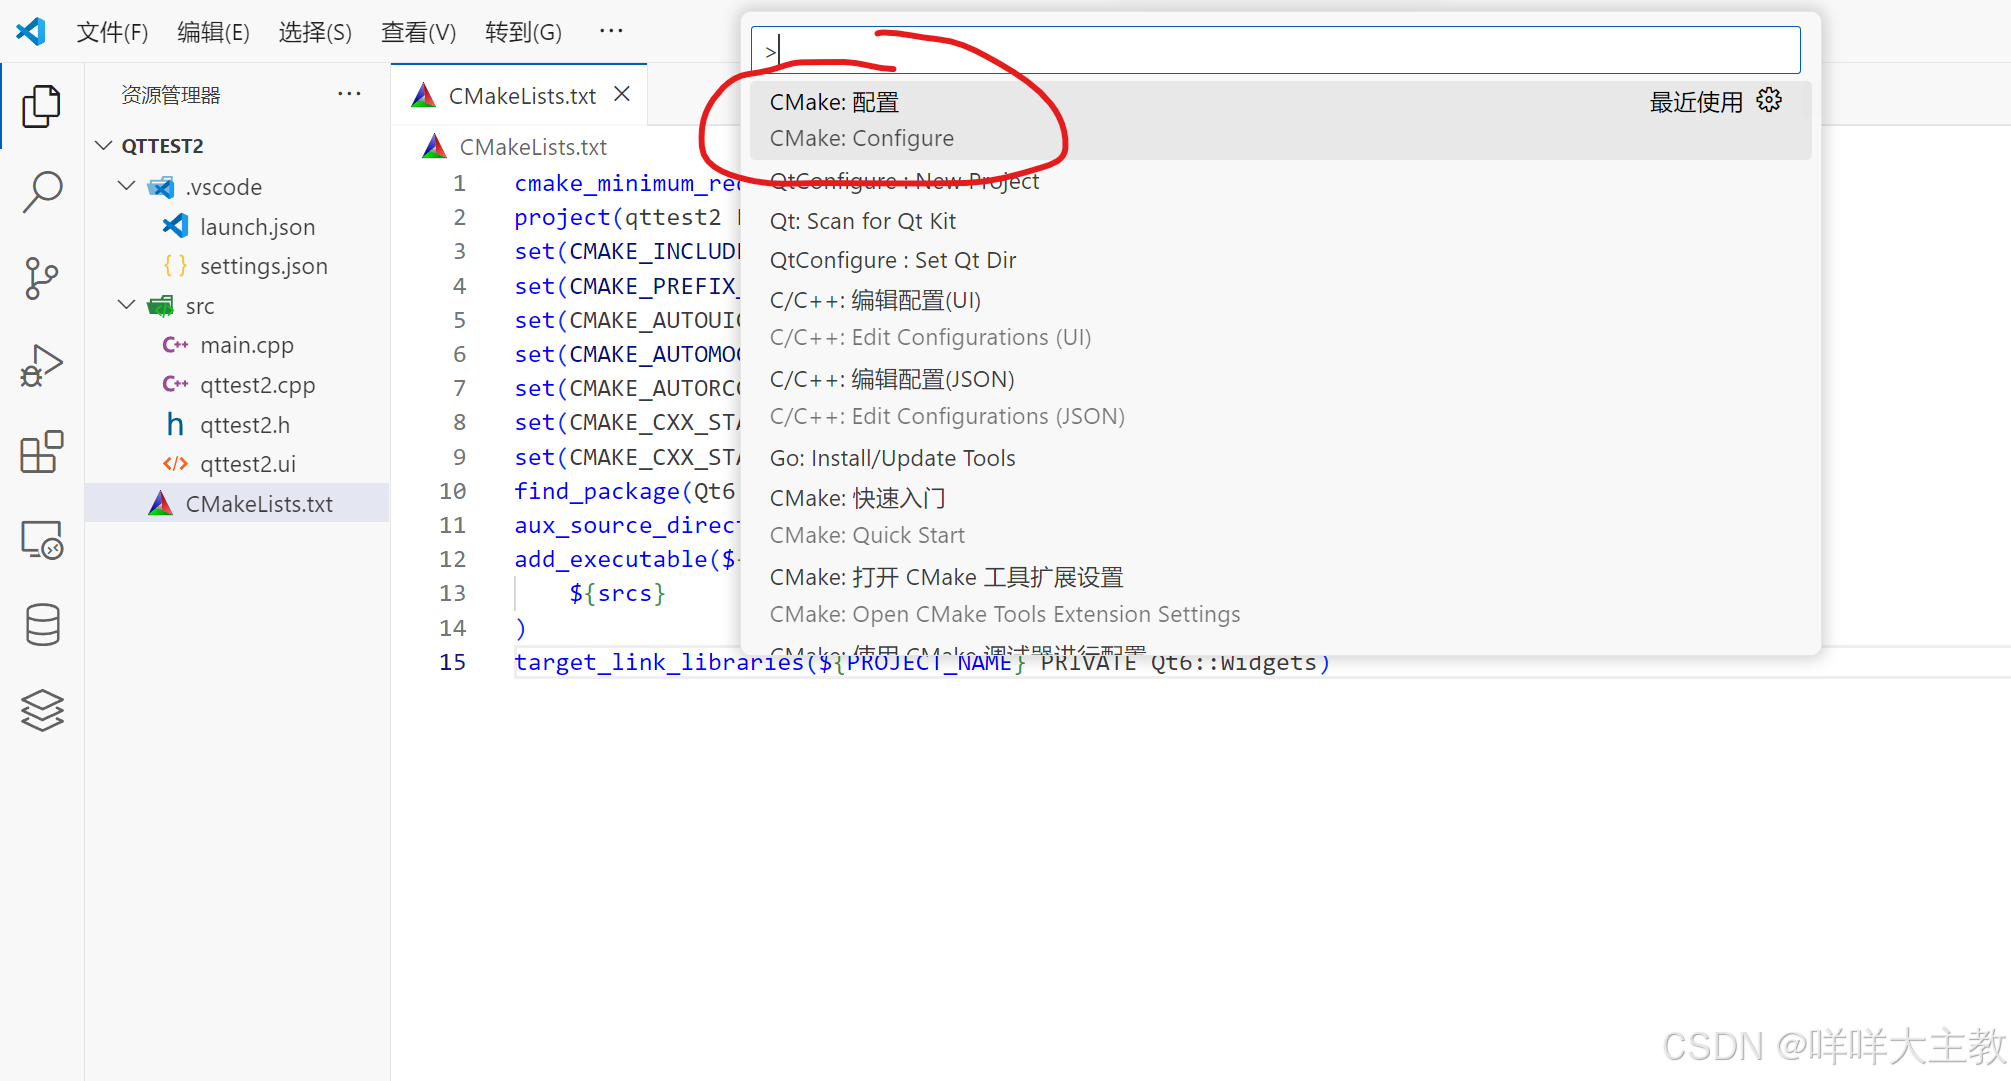Run Qt: Scan for Qt Kit command

click(1280, 221)
